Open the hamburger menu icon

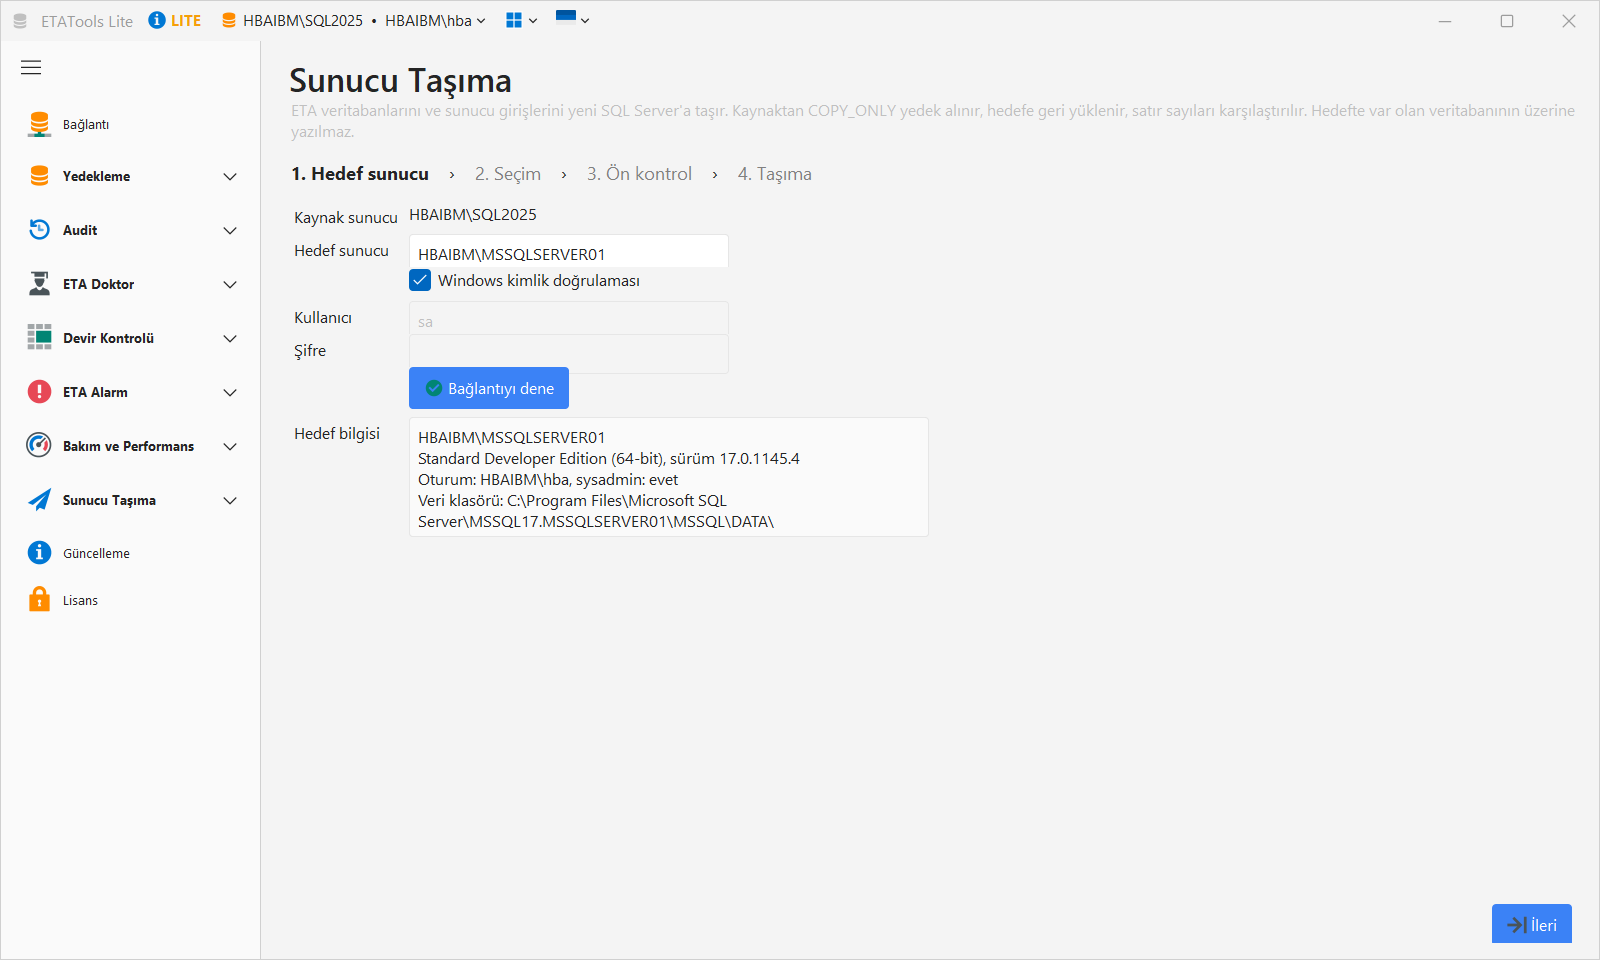[31, 67]
